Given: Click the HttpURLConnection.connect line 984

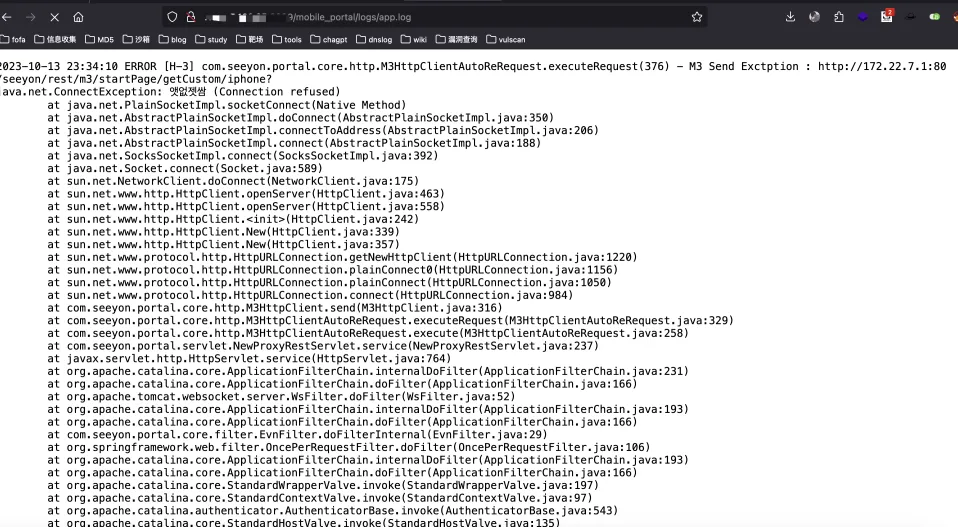Looking at the screenshot, I should click(x=310, y=296).
